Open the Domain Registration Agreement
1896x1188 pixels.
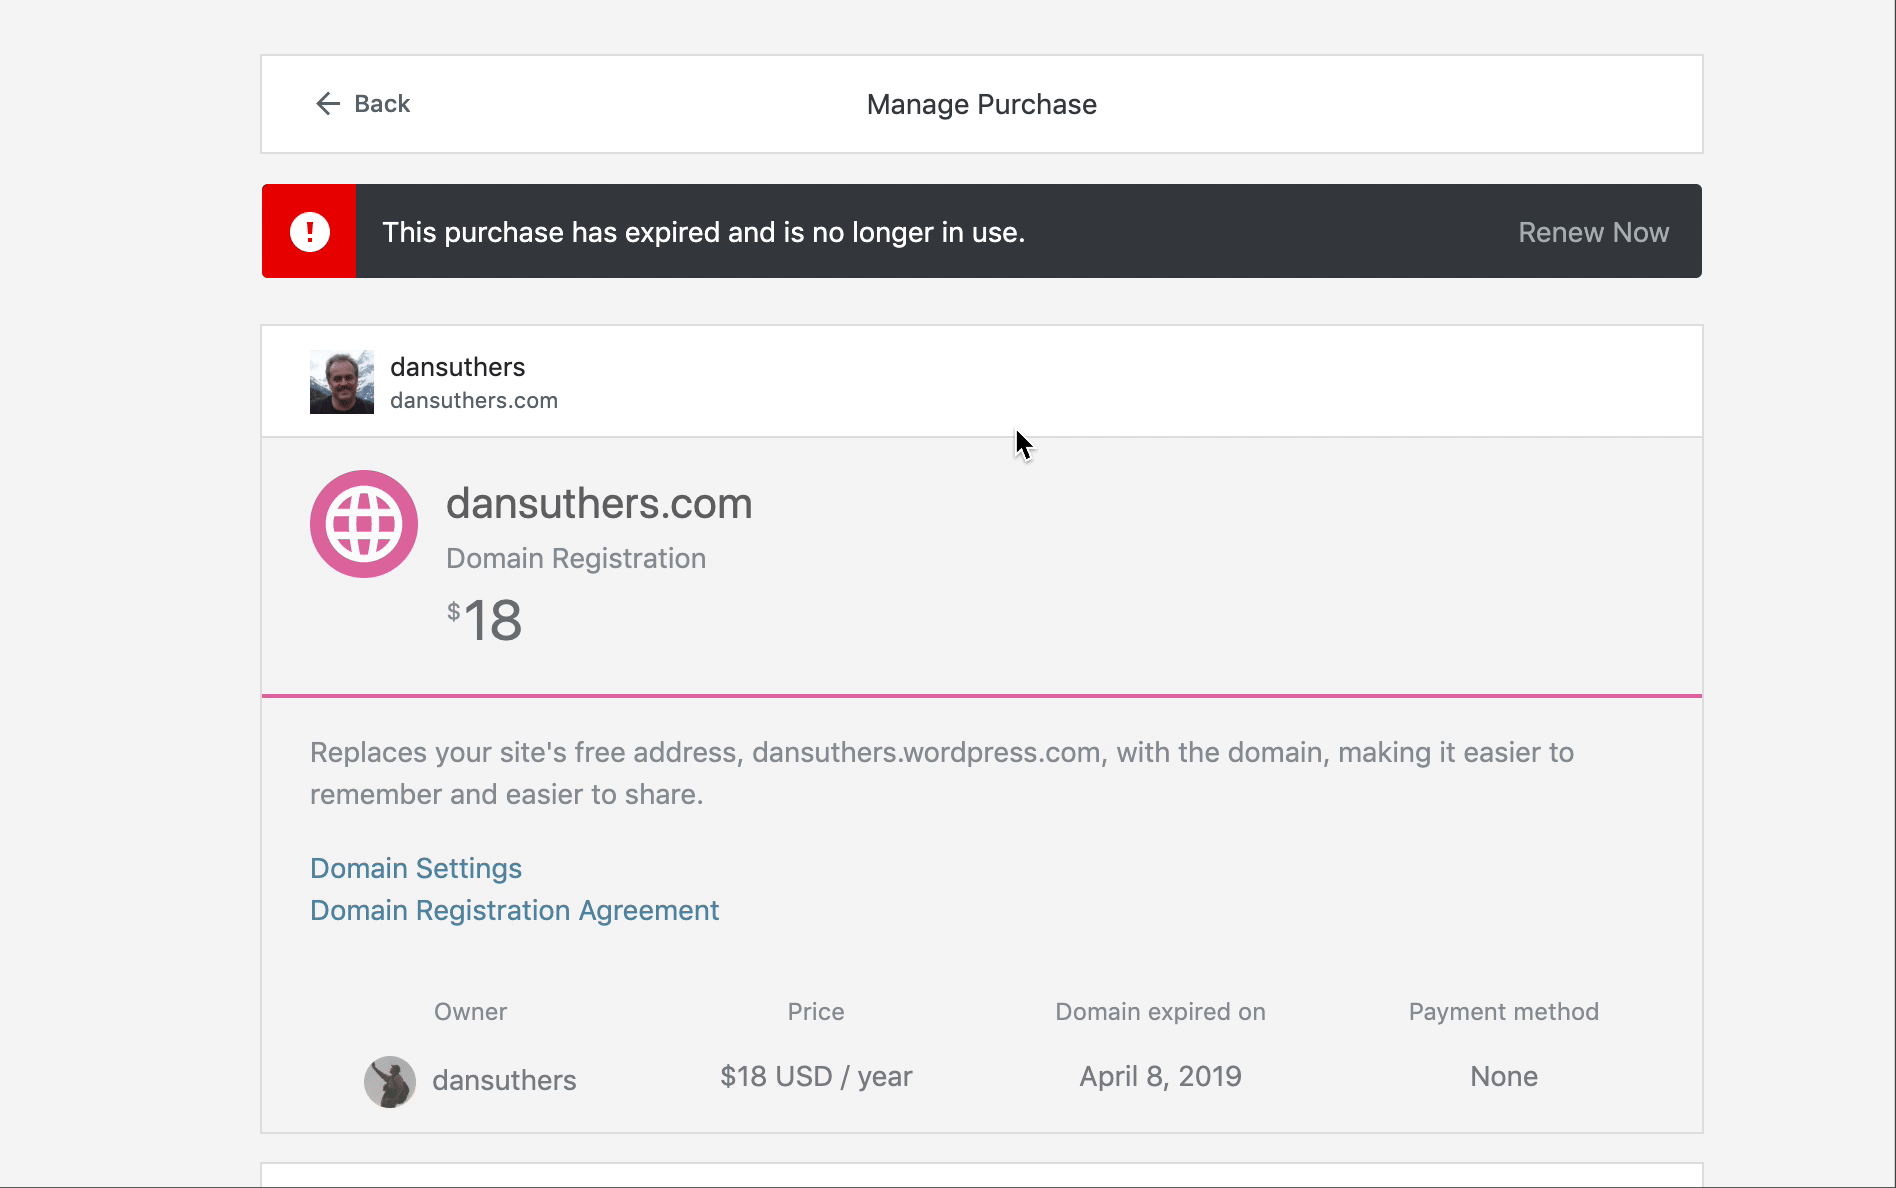tap(513, 910)
